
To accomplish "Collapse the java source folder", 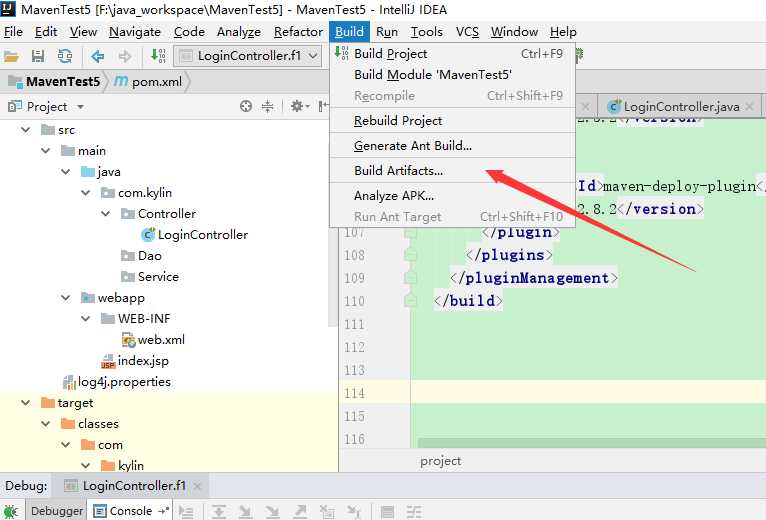I will coord(65,172).
